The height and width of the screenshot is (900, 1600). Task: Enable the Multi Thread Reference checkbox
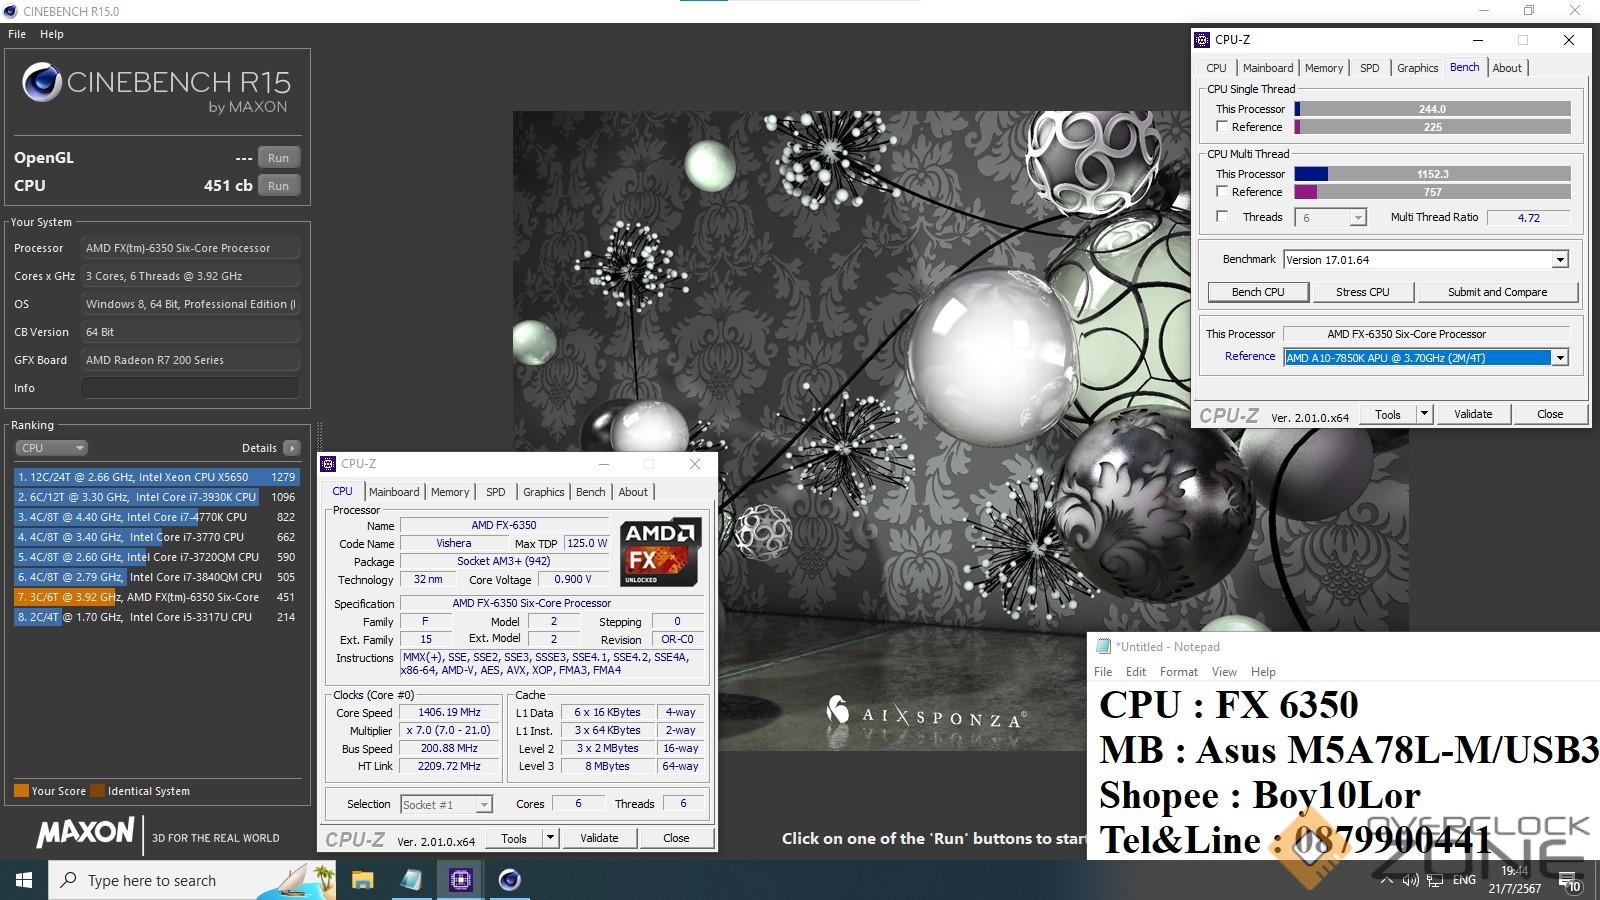click(x=1222, y=192)
